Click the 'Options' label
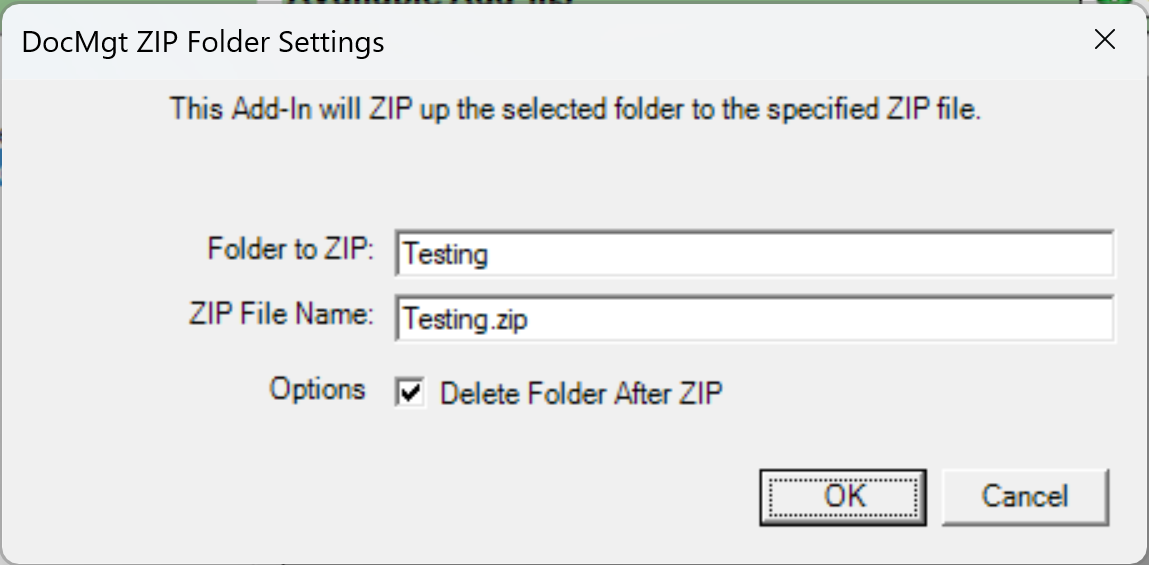Viewport: 1149px width, 565px height. click(x=317, y=389)
